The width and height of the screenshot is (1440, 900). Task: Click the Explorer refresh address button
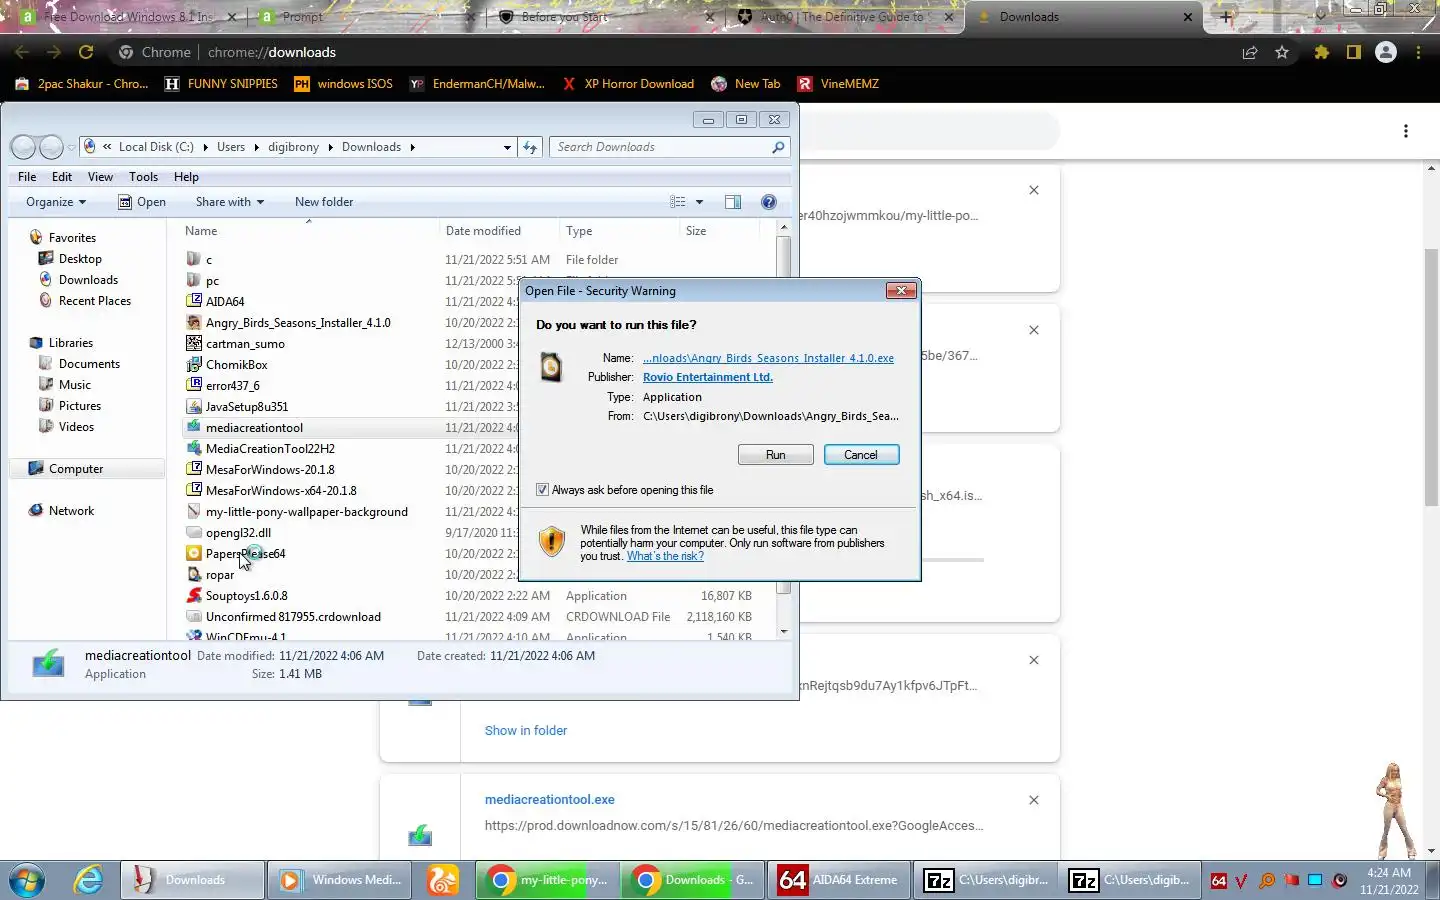click(530, 147)
